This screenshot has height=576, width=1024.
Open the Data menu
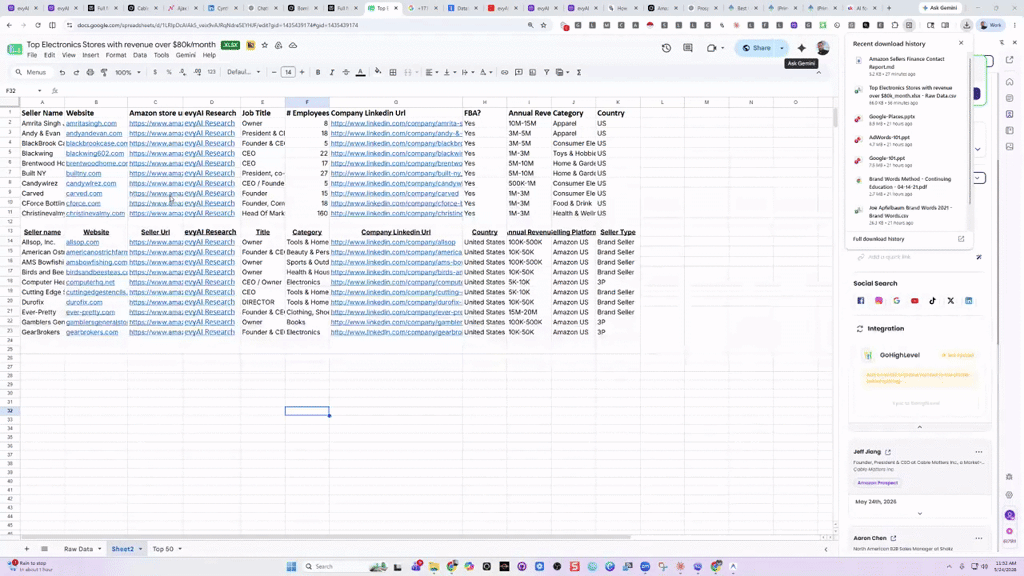pyautogui.click(x=140, y=56)
